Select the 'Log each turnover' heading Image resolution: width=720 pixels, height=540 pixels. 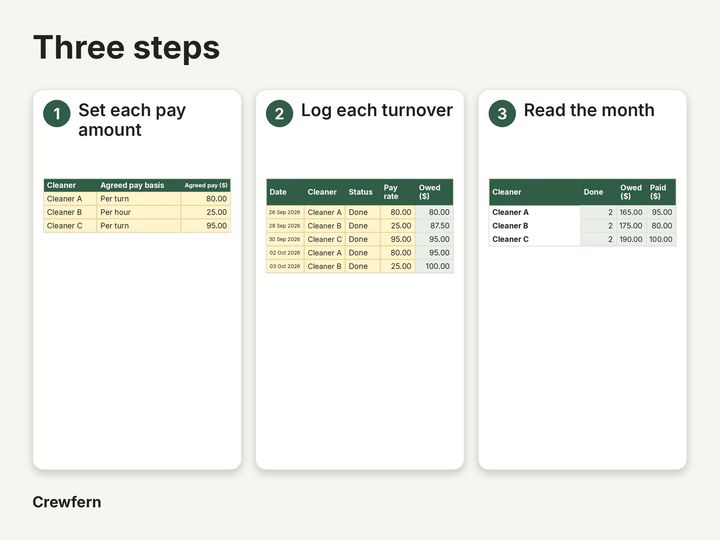[x=377, y=110]
